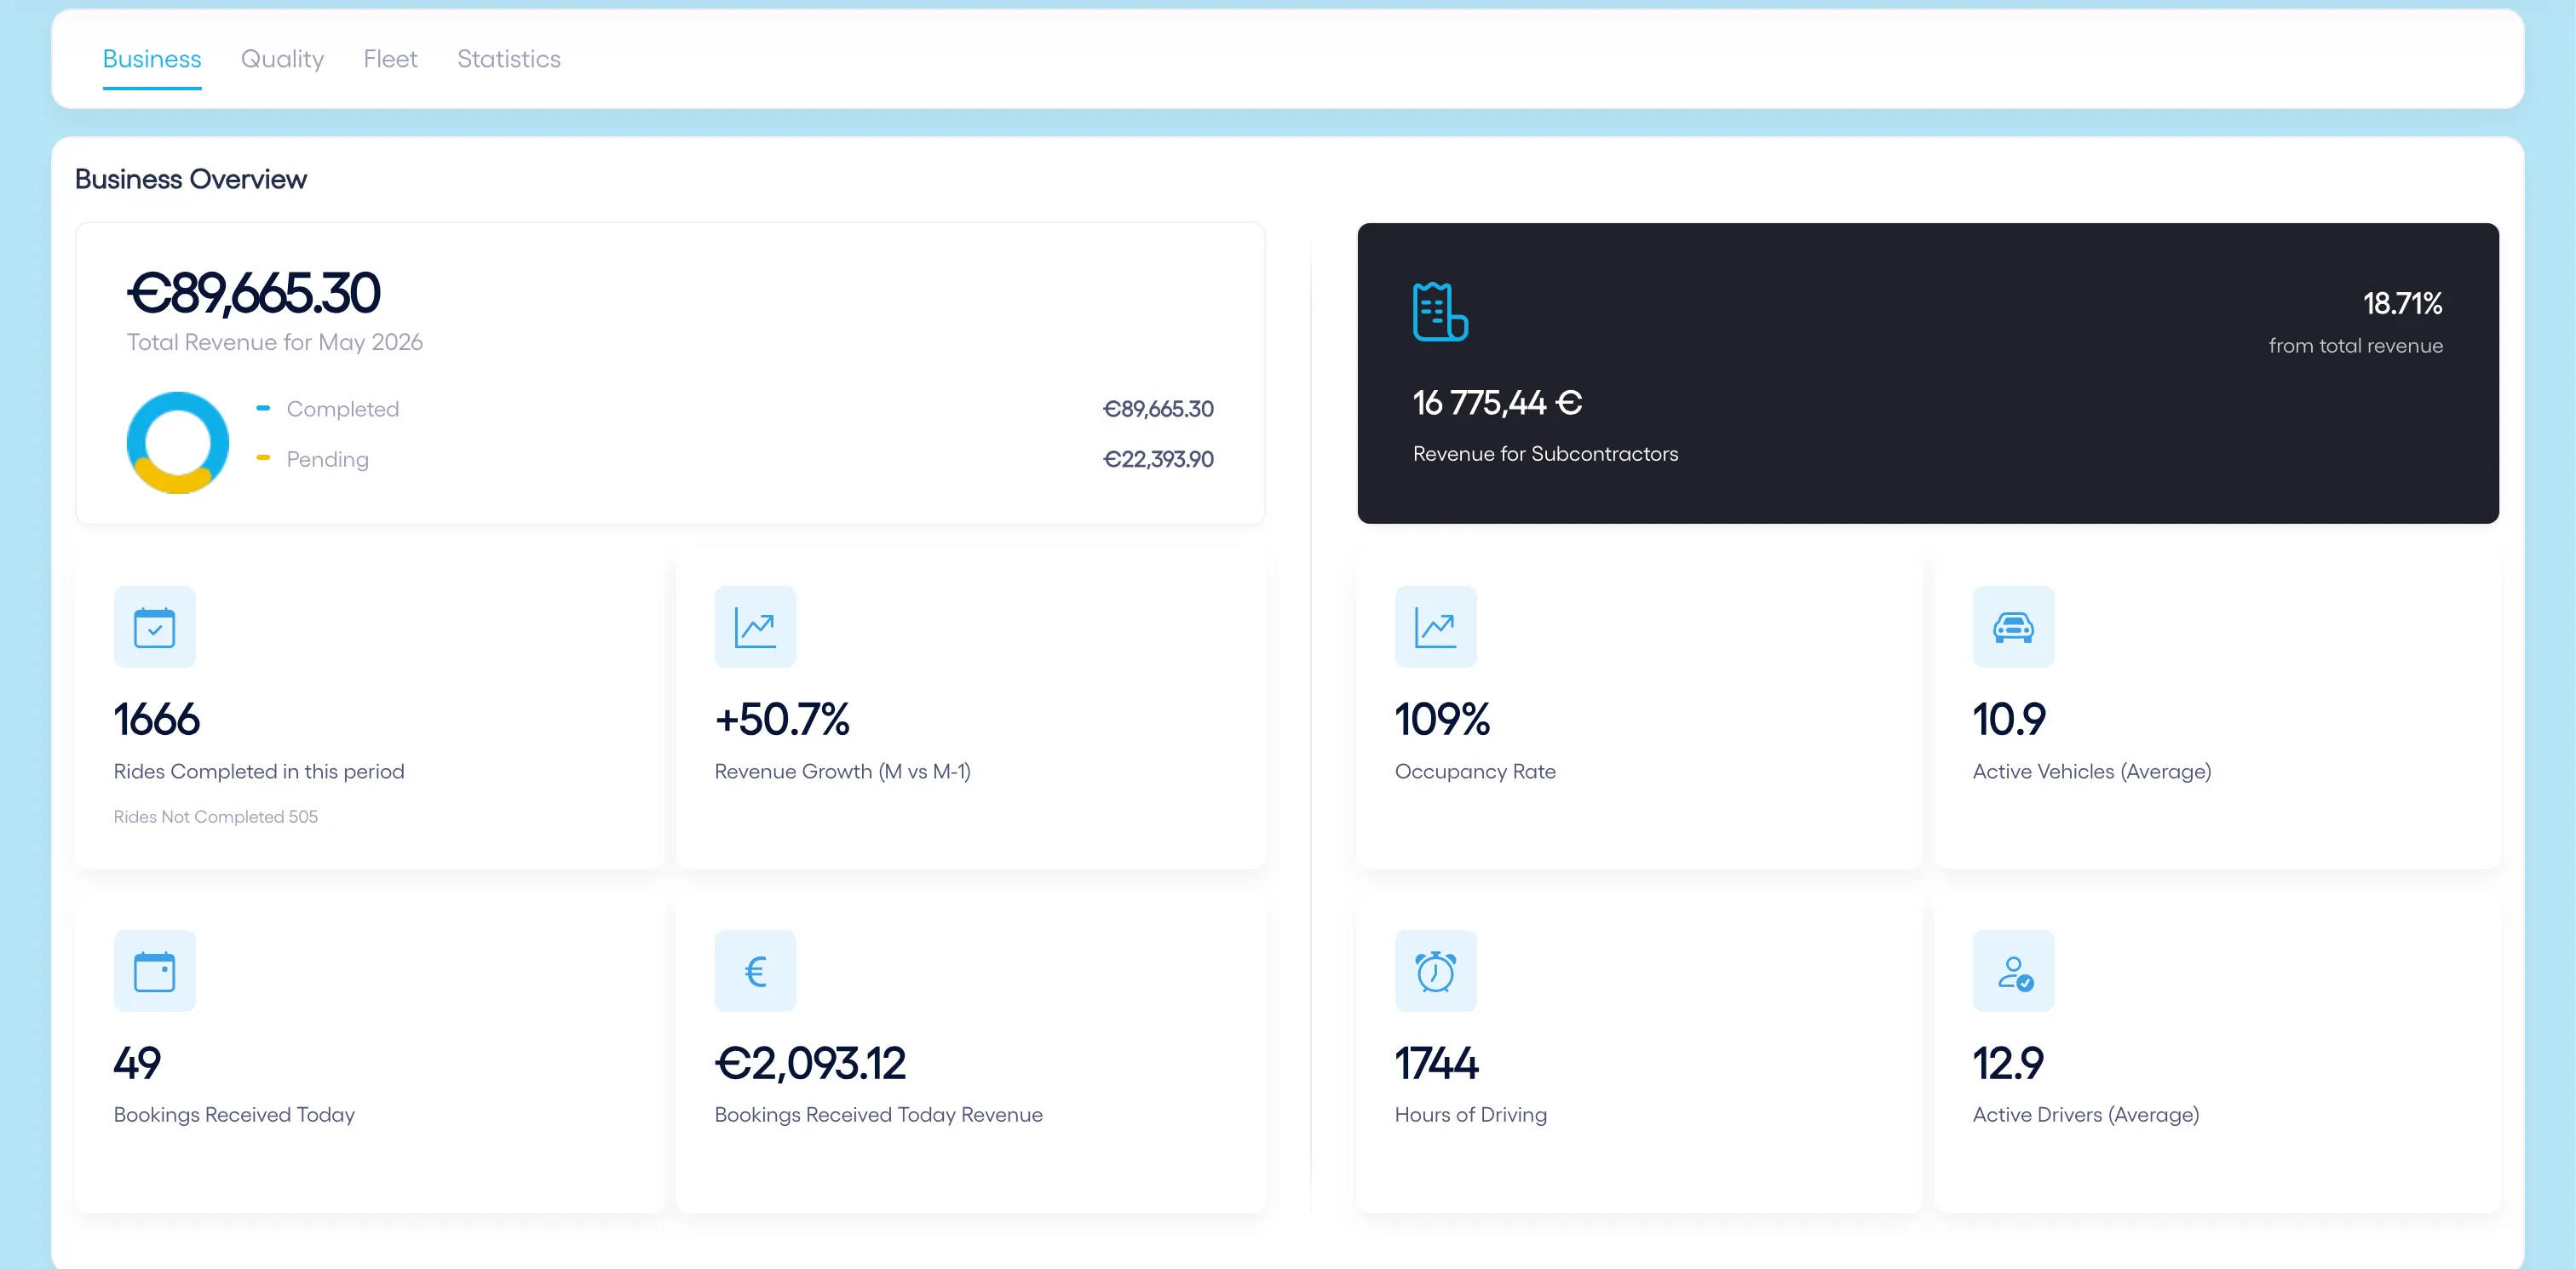Click the verified user icon above Active Drivers
Viewport: 2576px width, 1269px height.
click(2013, 971)
